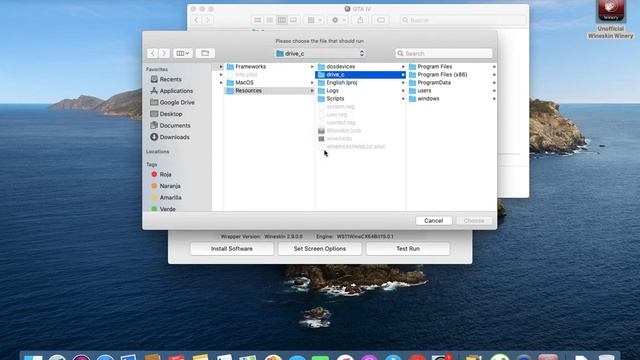Image resolution: width=640 pixels, height=360 pixels.
Task: Click the dialog Search field
Action: (x=444, y=53)
